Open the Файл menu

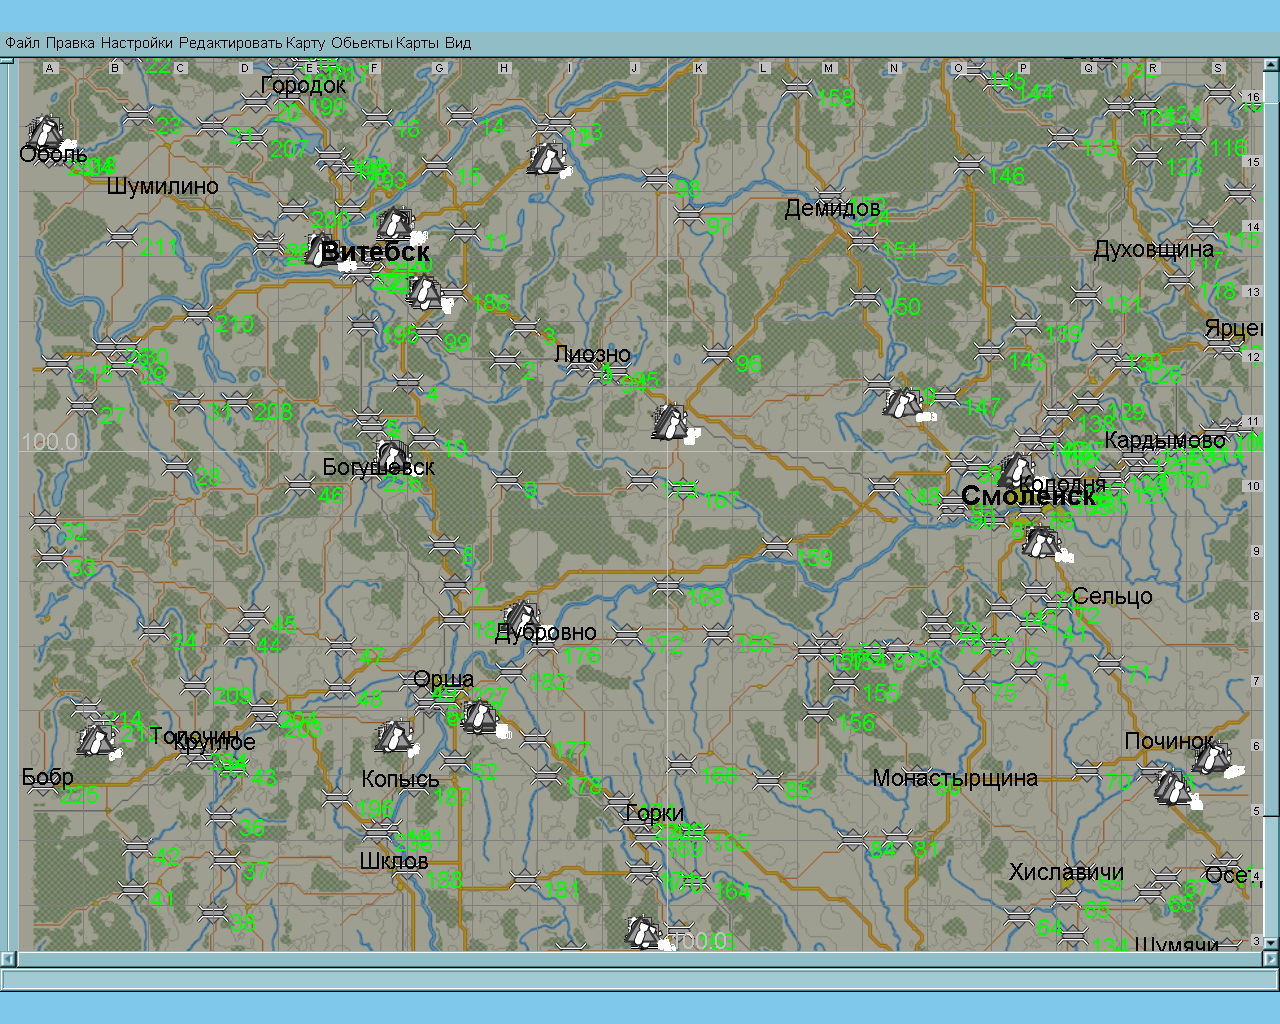tap(22, 43)
